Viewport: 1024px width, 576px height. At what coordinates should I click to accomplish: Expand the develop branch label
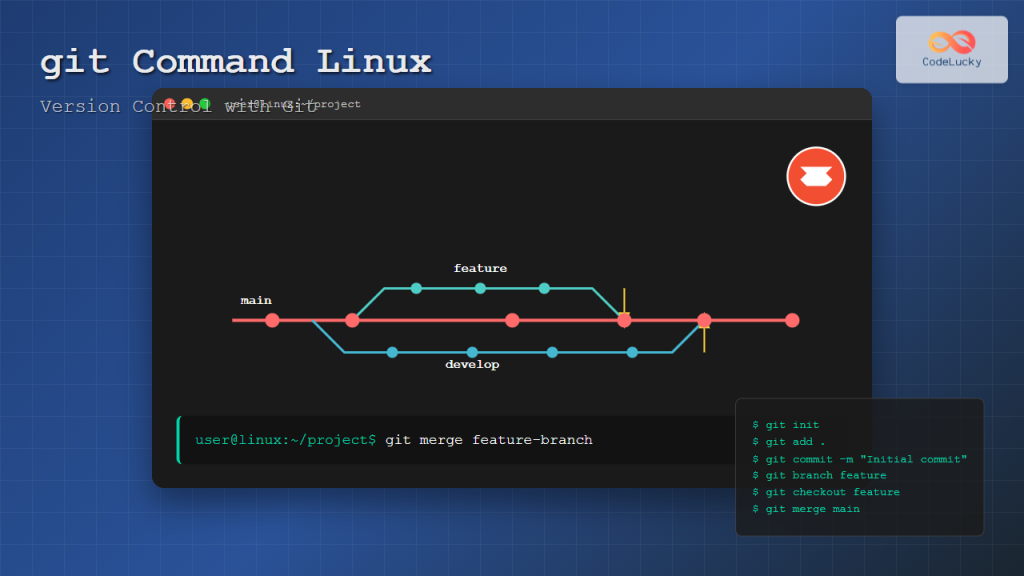pos(473,365)
